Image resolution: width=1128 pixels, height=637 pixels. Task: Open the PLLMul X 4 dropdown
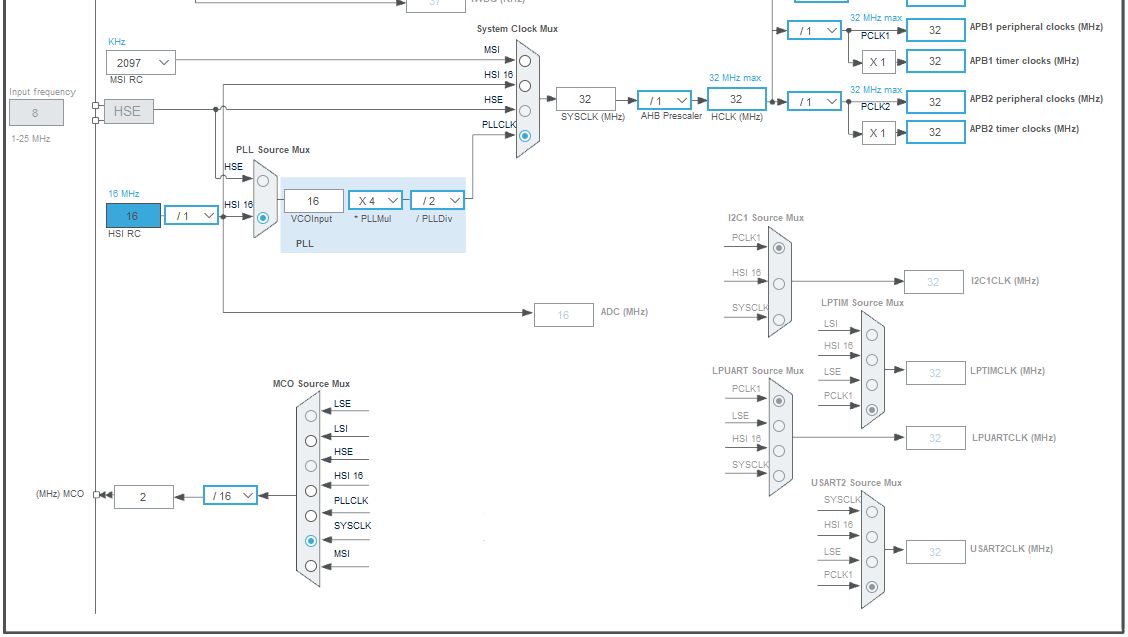point(376,200)
